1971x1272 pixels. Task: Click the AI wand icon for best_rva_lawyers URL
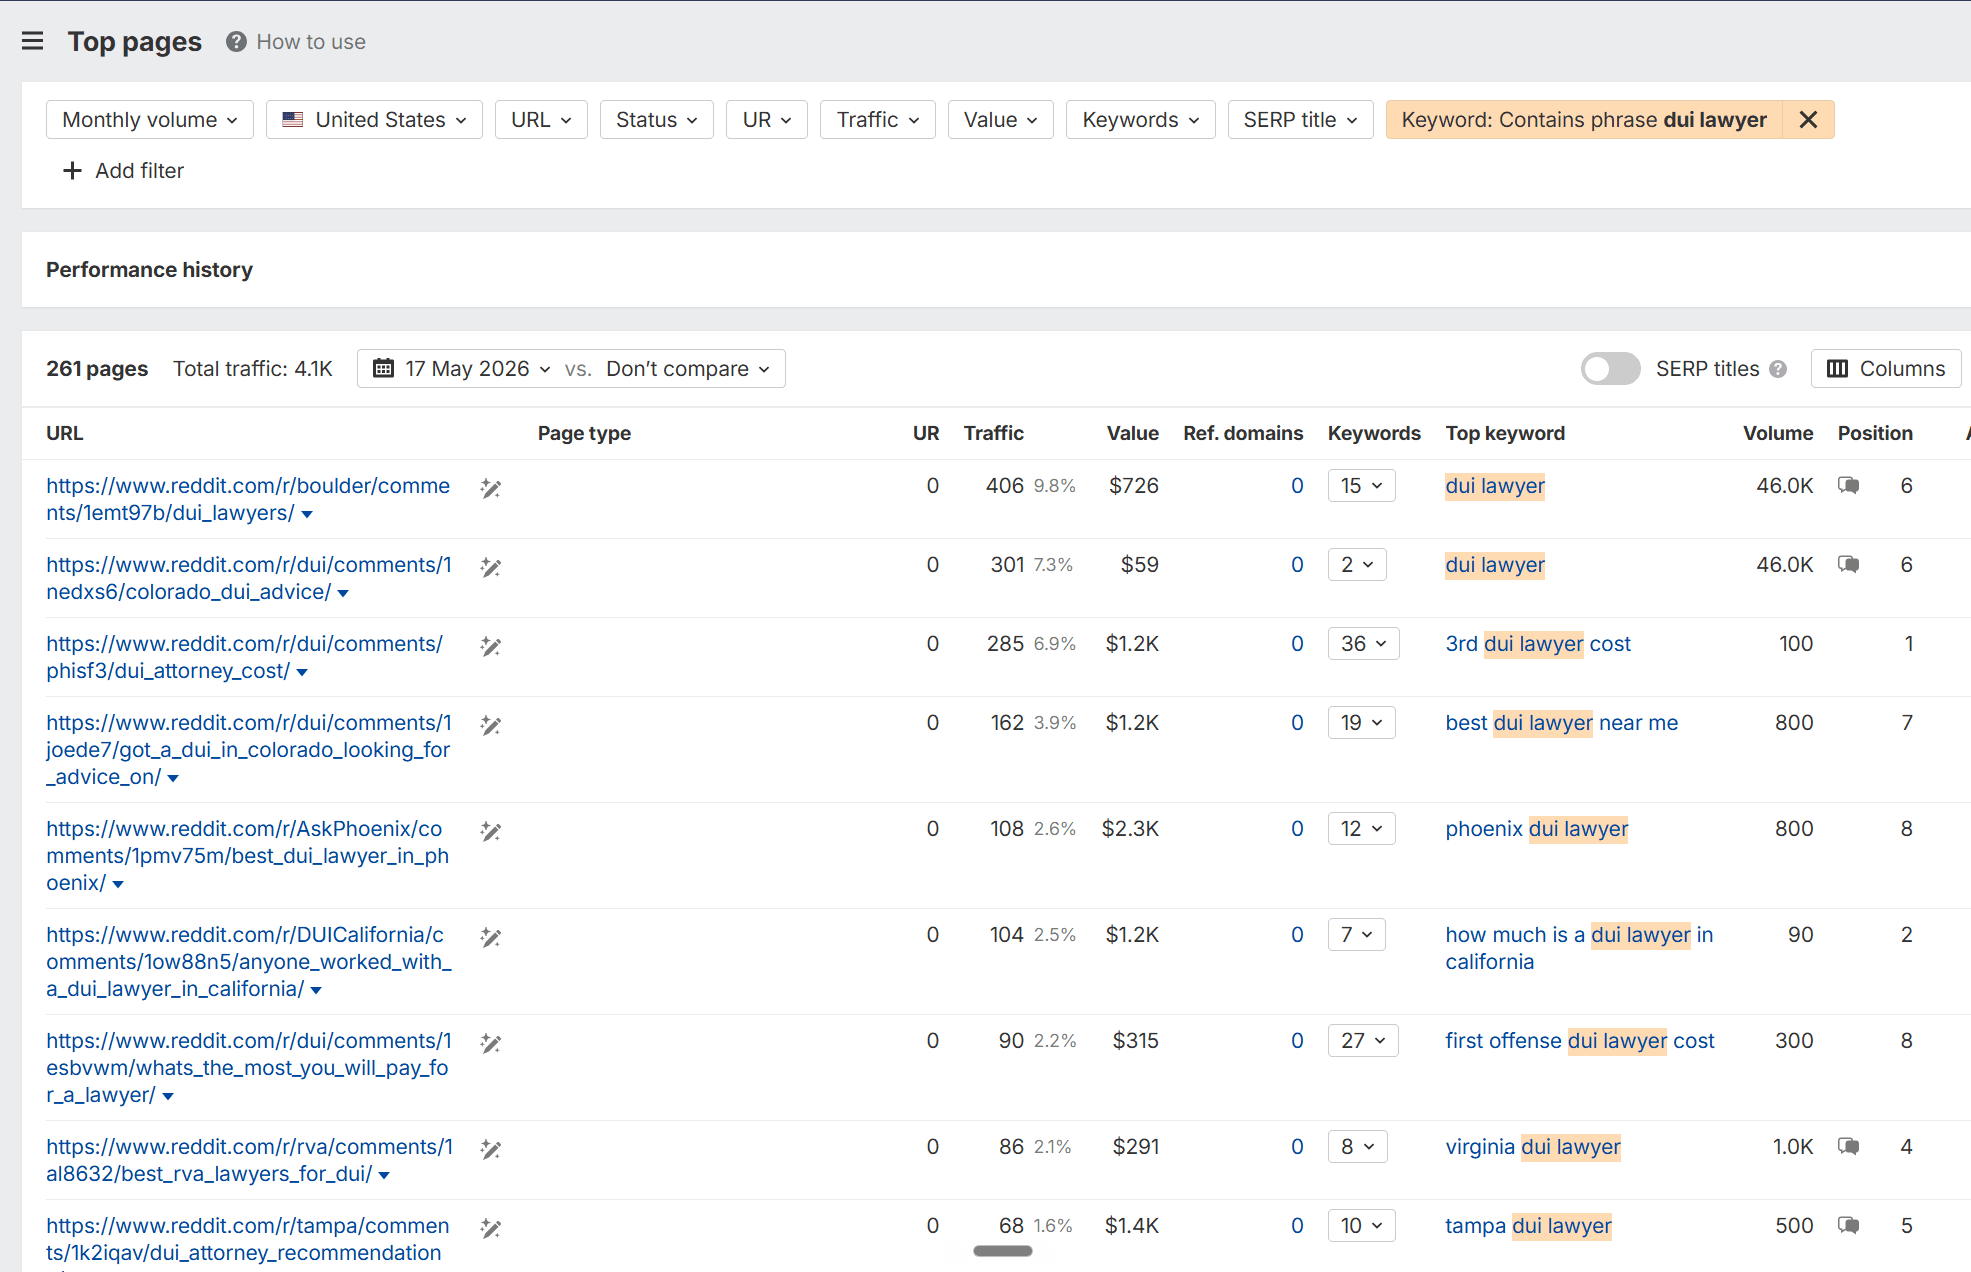click(490, 1149)
